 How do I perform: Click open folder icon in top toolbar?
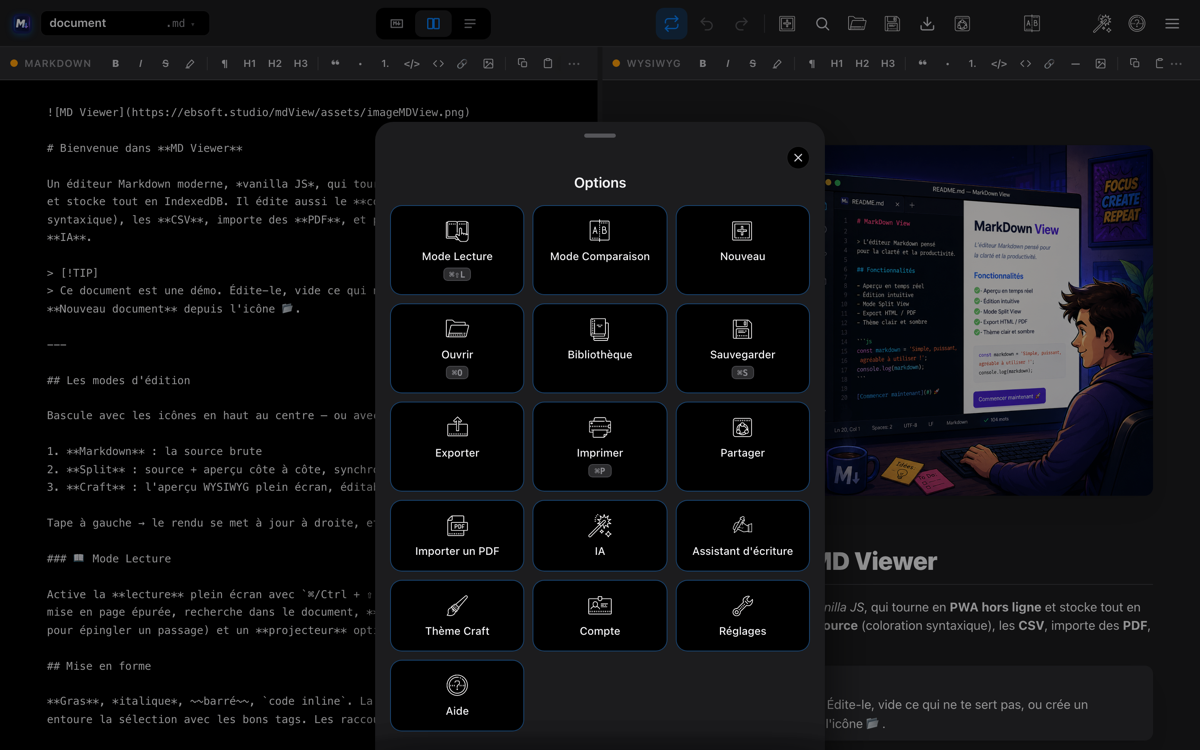pyautogui.click(x=857, y=24)
